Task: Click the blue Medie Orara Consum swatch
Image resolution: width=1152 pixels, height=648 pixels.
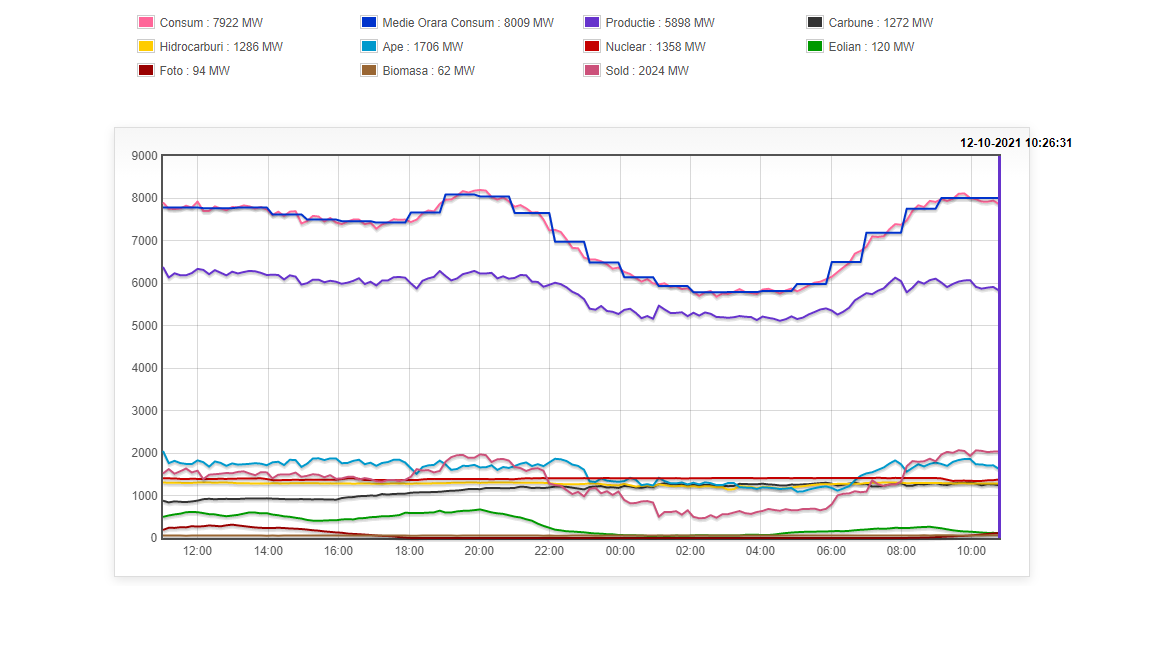Action: pos(368,23)
